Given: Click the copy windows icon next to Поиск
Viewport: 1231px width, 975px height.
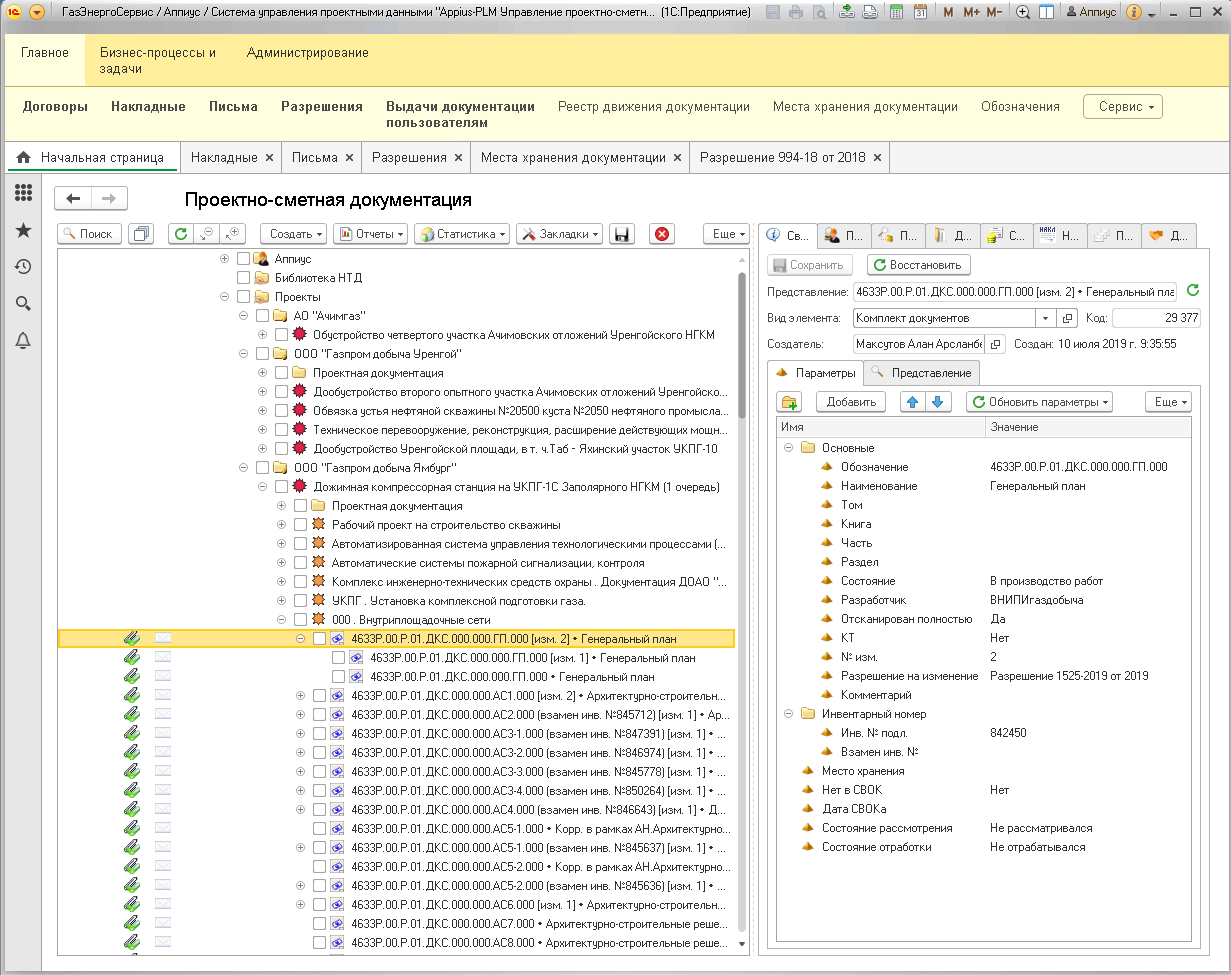Looking at the screenshot, I should click(141, 234).
